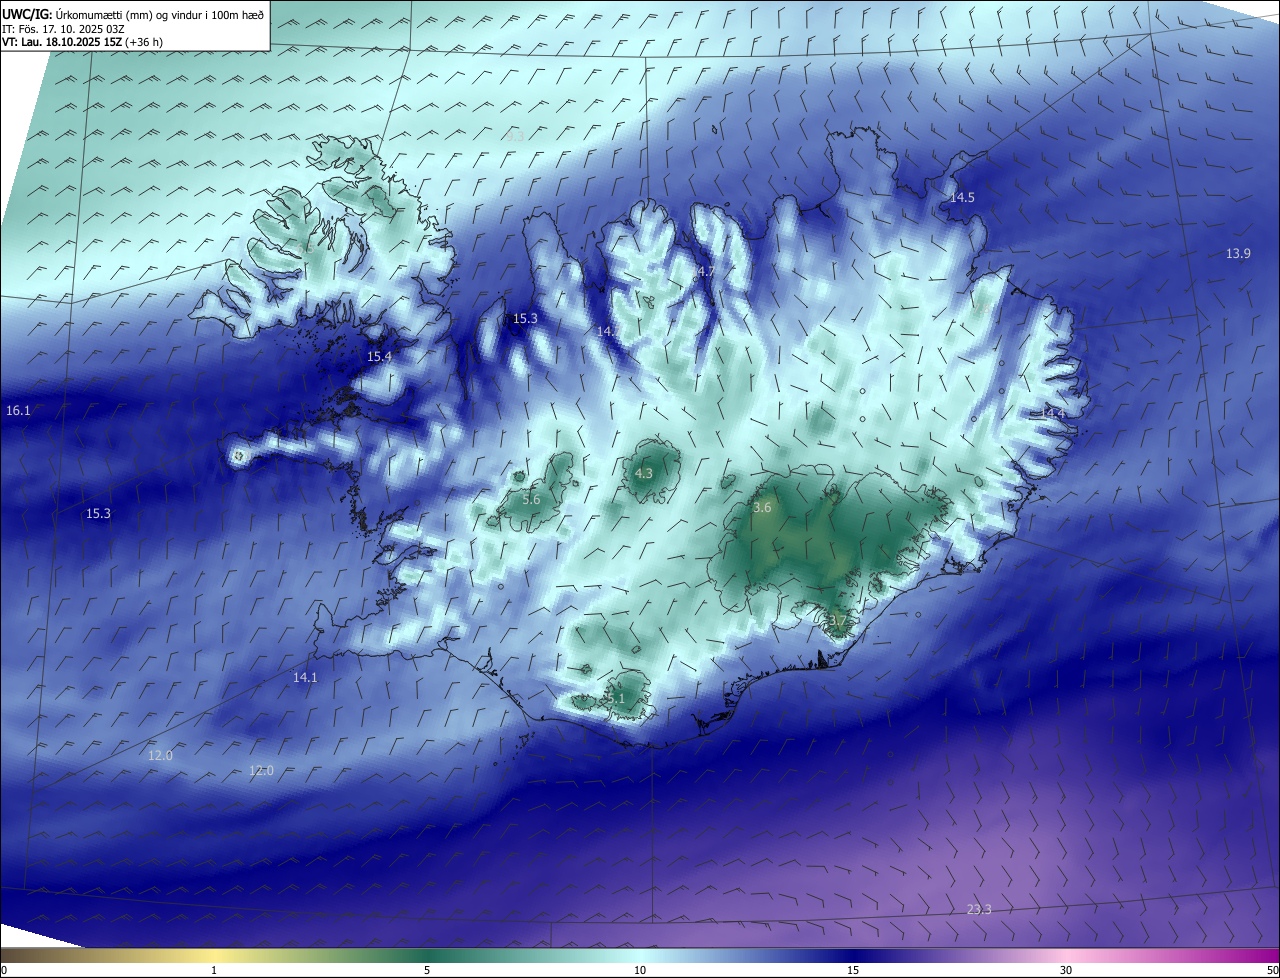Image resolution: width=1280 pixels, height=978 pixels.
Task: Click the 4.7 value in the northern fjords
Action: pos(706,272)
